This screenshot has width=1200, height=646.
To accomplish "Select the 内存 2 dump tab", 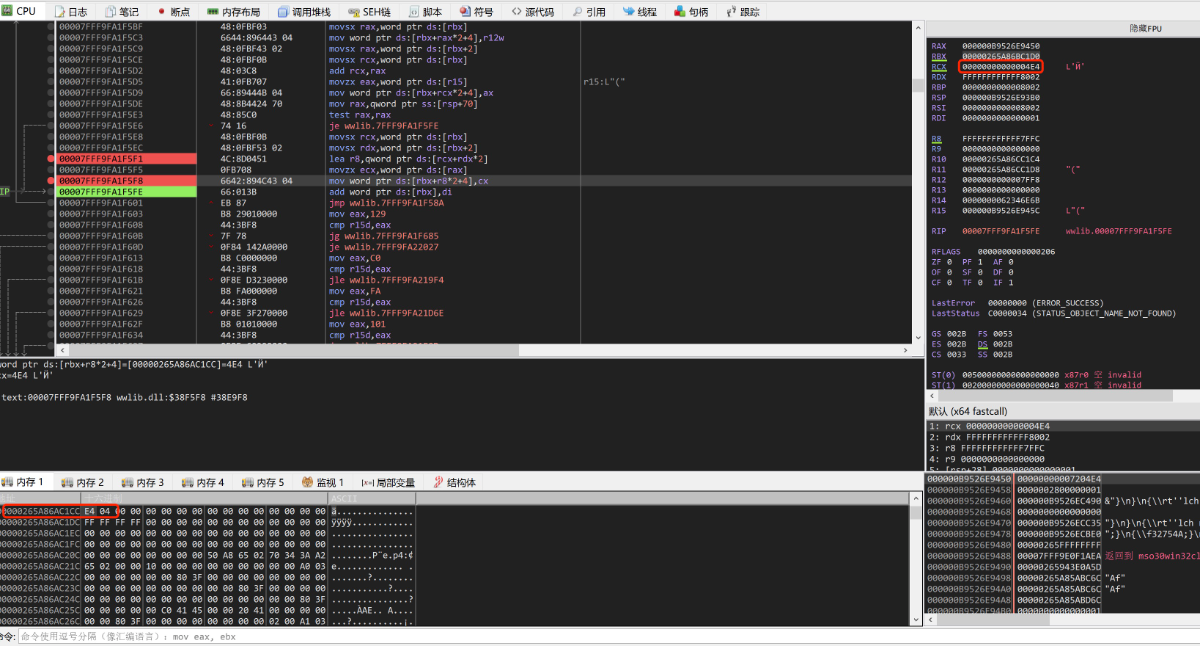I will 85,482.
